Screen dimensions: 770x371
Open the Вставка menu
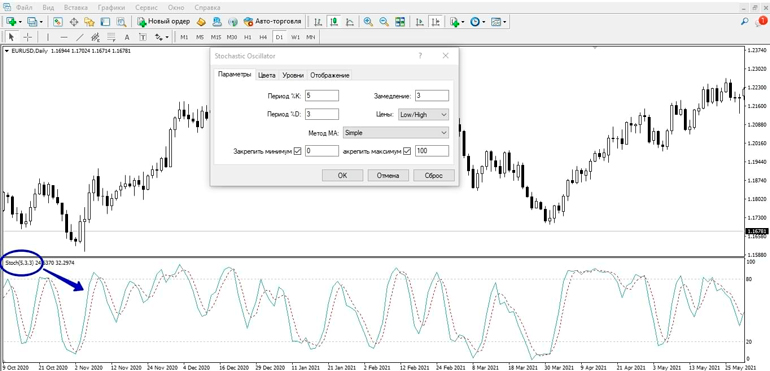(76, 8)
